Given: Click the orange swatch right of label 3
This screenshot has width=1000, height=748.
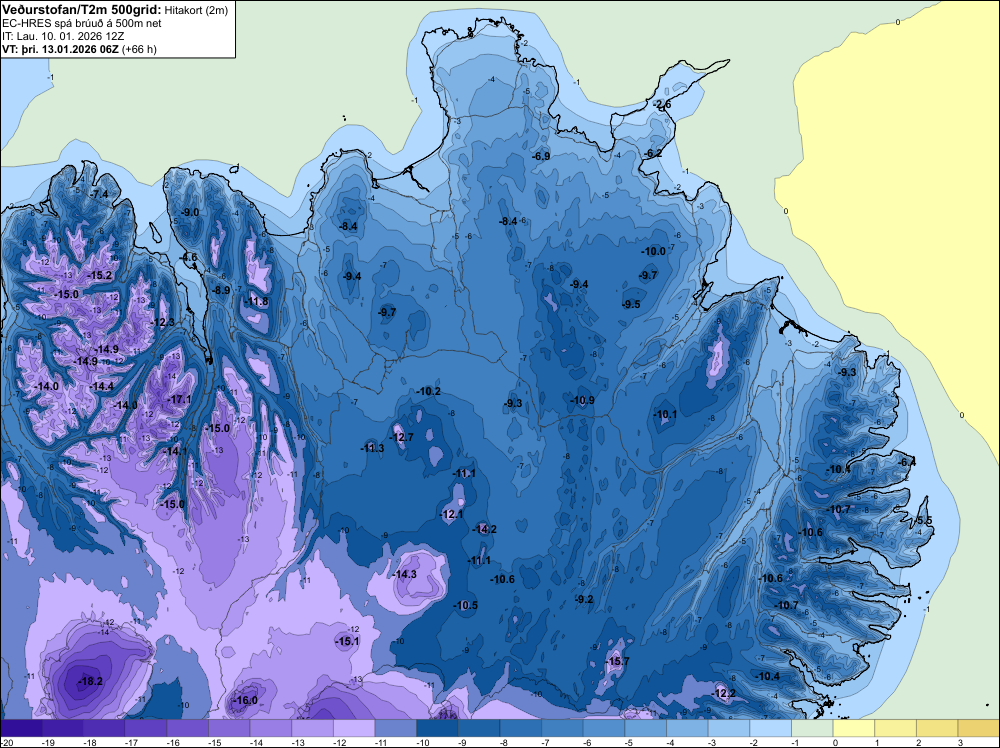Looking at the screenshot, I should [x=979, y=728].
